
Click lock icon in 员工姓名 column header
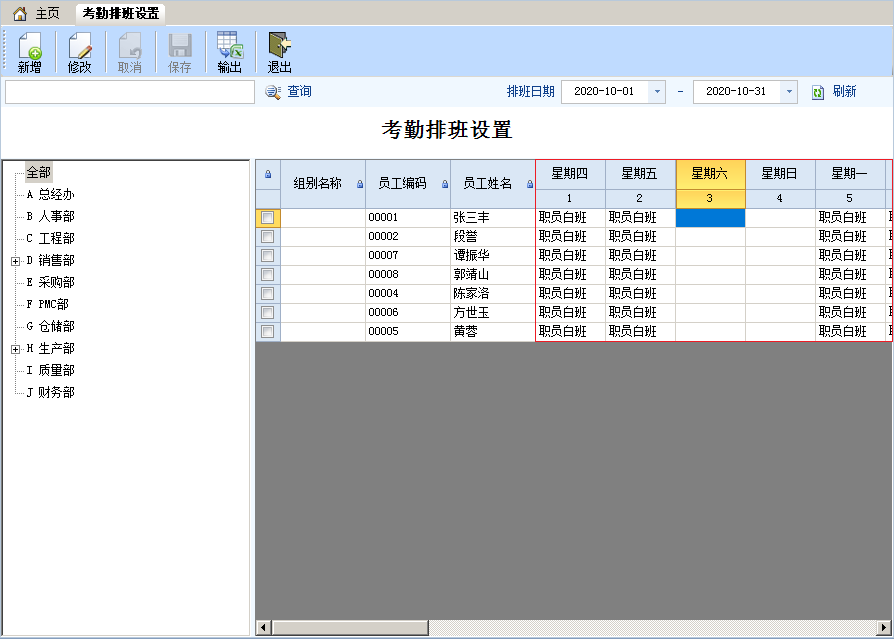[x=530, y=184]
